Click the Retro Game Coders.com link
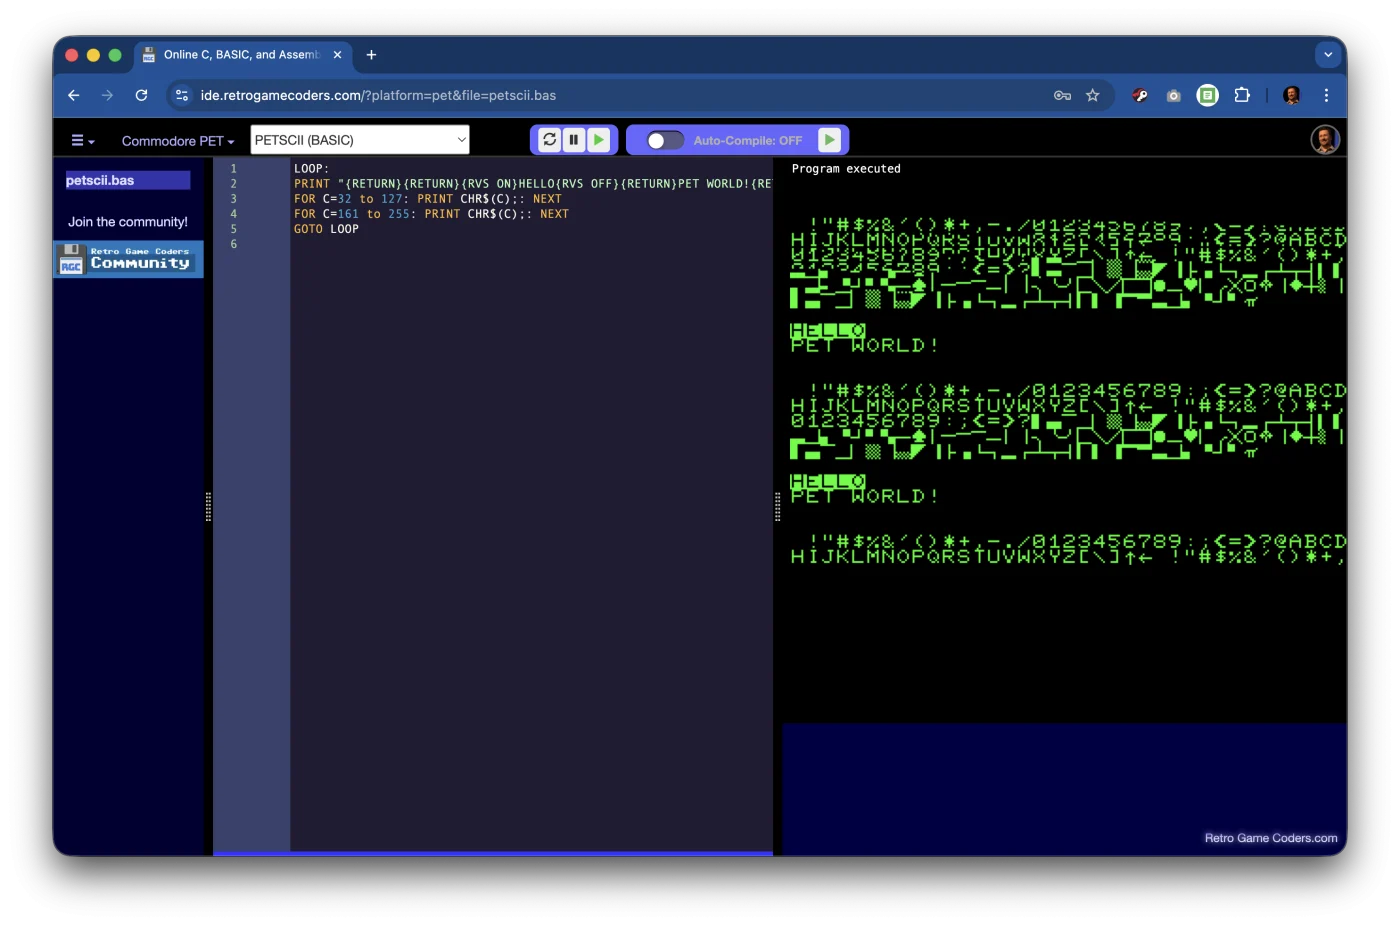The image size is (1400, 926). click(1271, 838)
